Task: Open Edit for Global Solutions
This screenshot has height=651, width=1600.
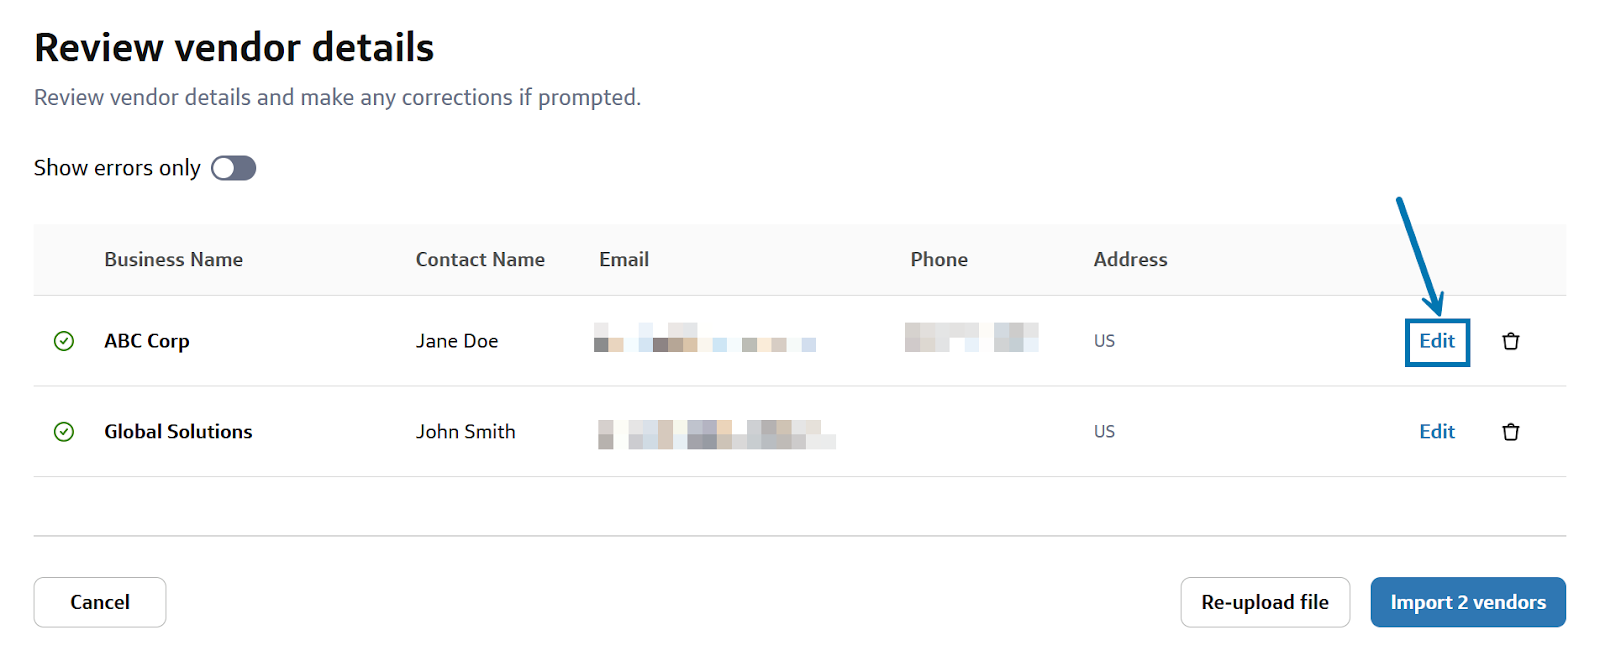Action: pyautogui.click(x=1437, y=432)
